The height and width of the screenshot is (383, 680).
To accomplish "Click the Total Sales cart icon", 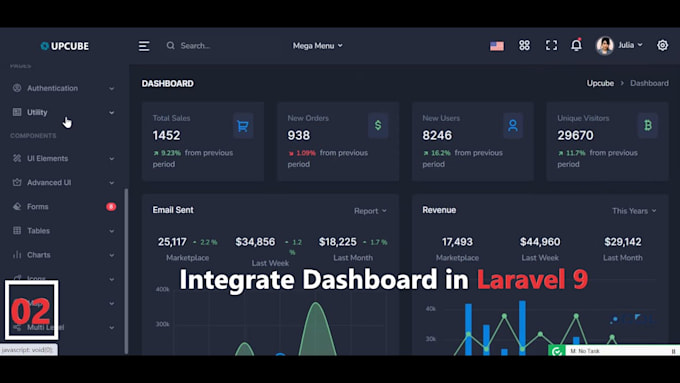I will point(243,126).
